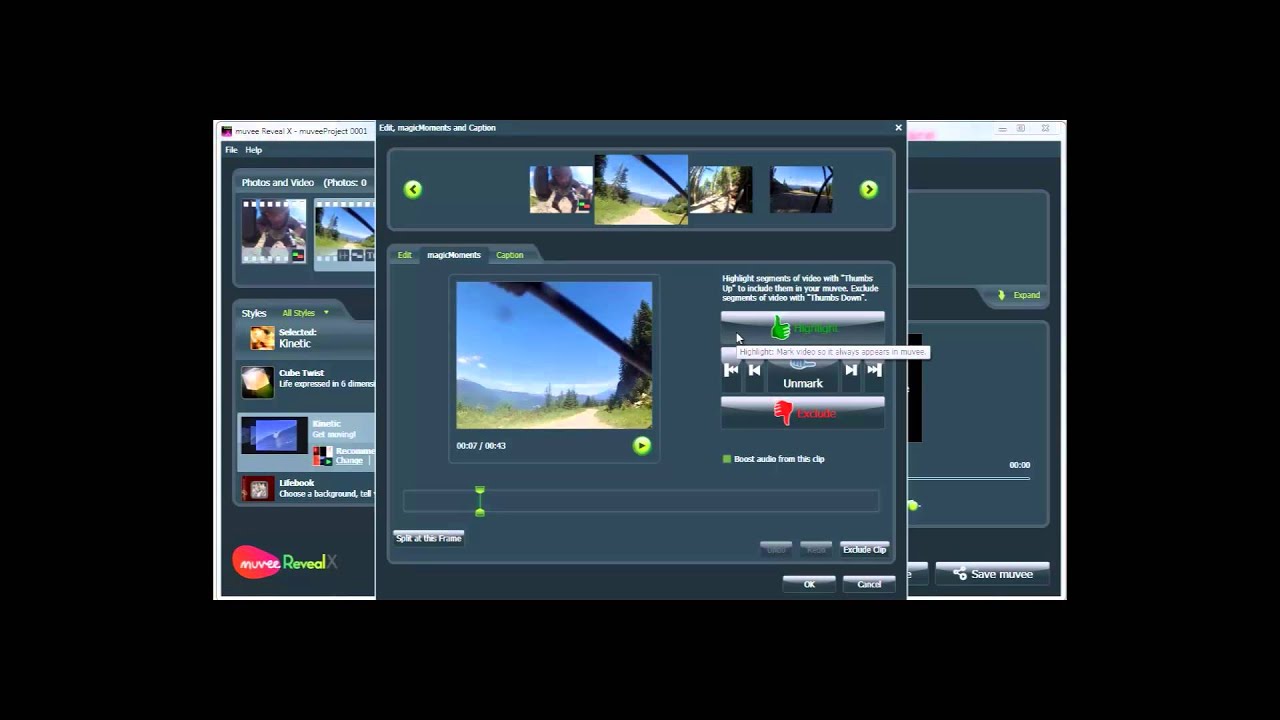Click the 00:07 / 00:43 time readout
The height and width of the screenshot is (720, 1280).
point(481,446)
